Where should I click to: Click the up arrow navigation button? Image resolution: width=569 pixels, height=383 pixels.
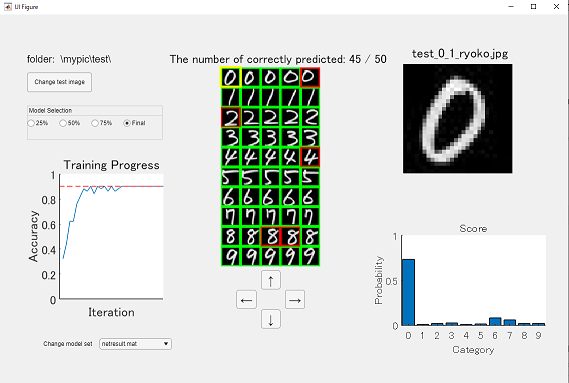tap(271, 280)
